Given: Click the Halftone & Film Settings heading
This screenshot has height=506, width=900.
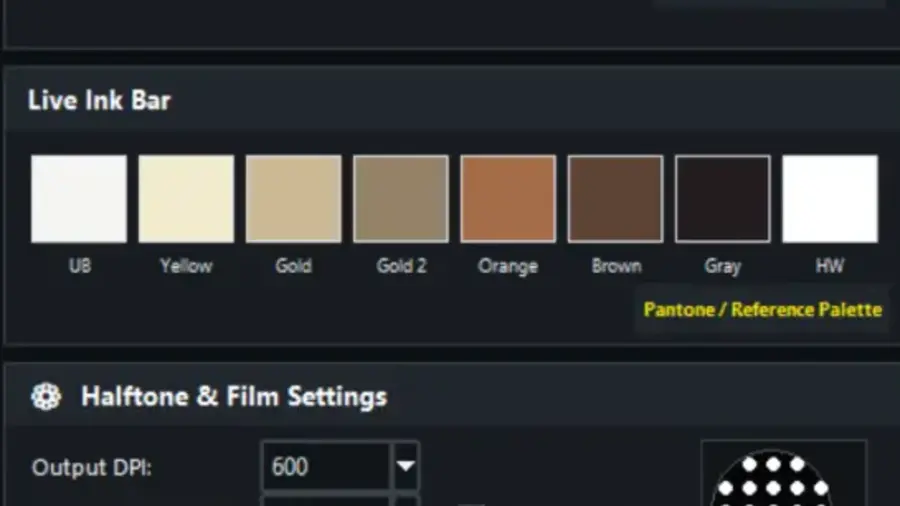Looking at the screenshot, I should click(x=234, y=396).
